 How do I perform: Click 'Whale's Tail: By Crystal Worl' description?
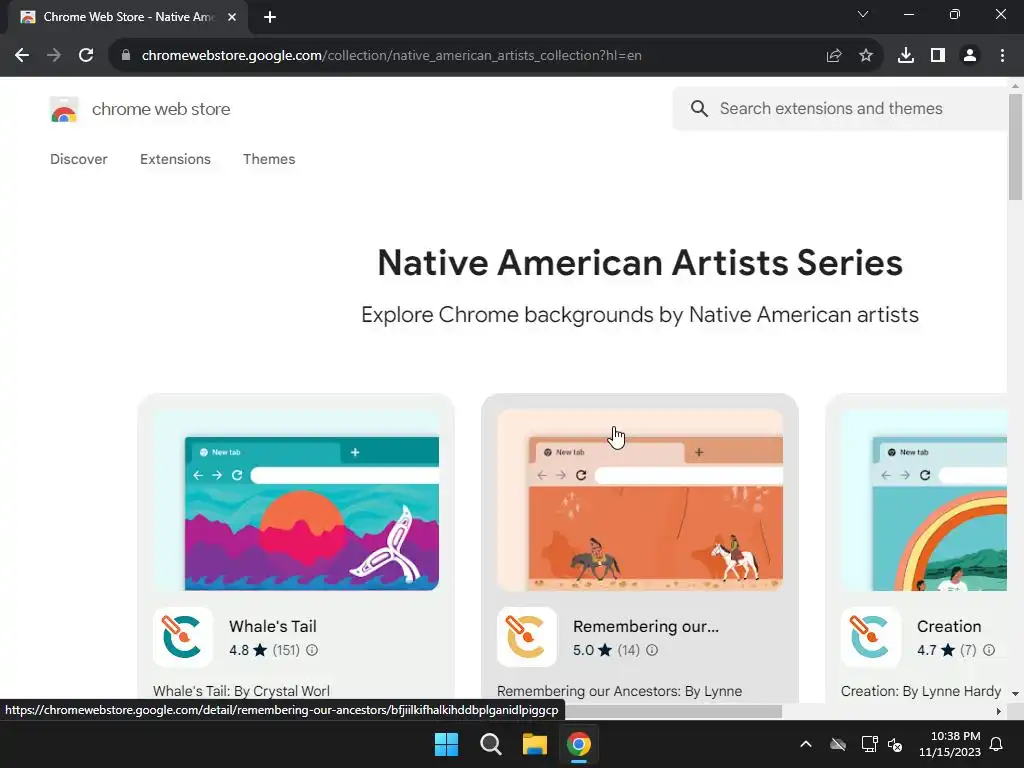(242, 691)
